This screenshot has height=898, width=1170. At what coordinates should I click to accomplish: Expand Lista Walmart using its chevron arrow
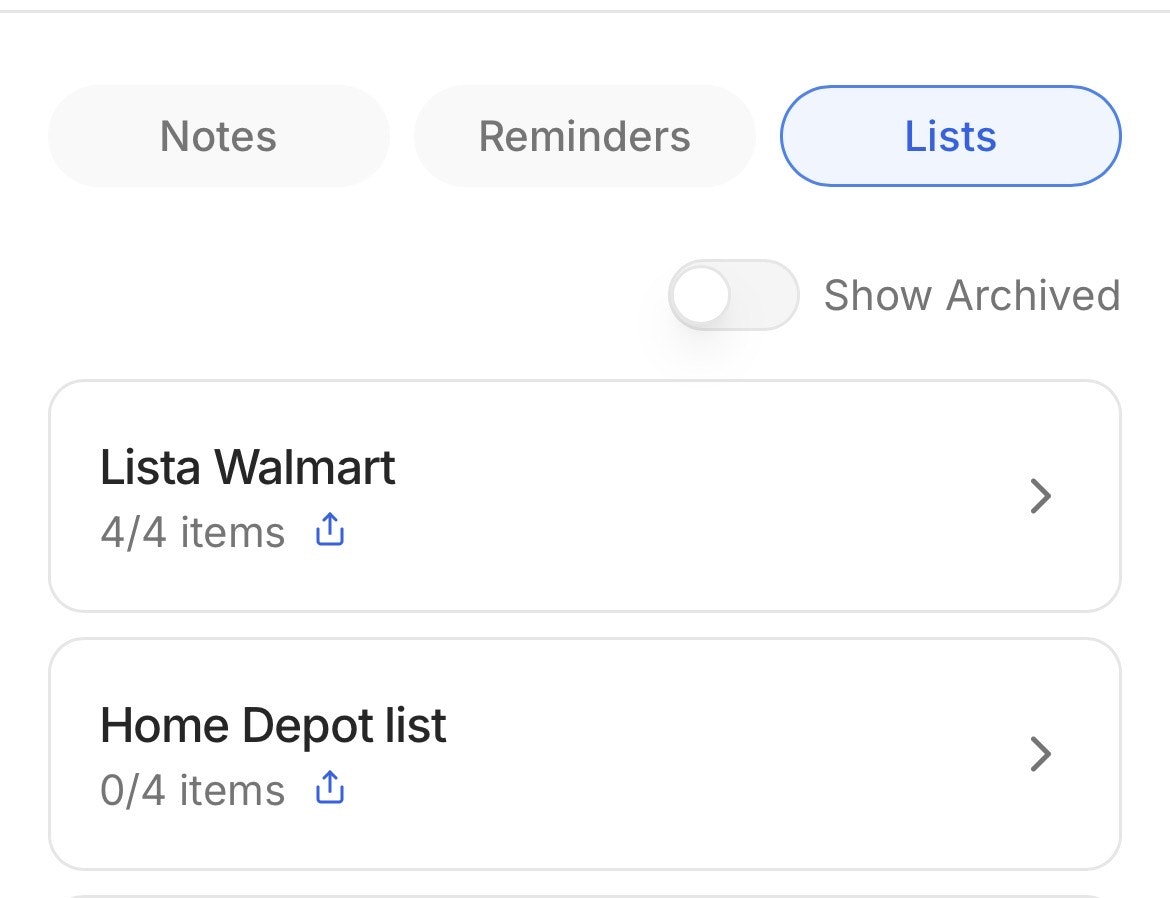[1041, 496]
